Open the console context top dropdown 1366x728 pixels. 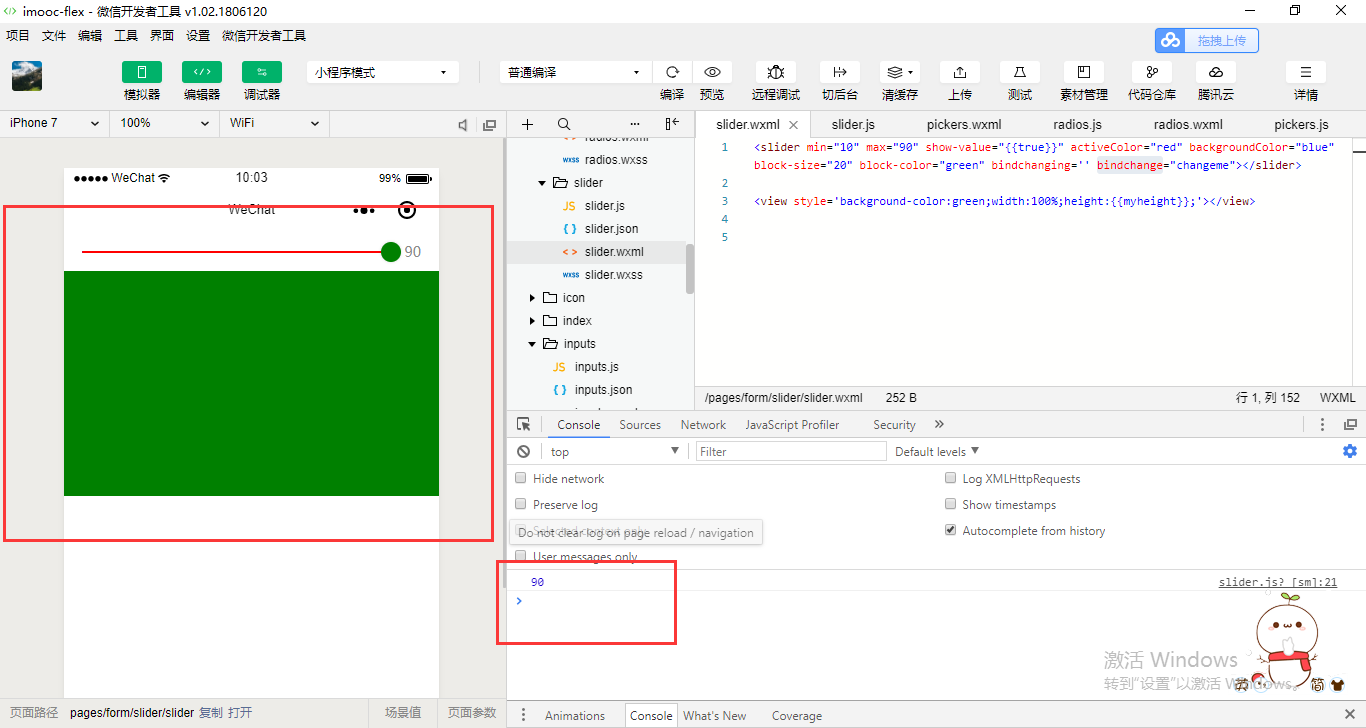point(613,452)
